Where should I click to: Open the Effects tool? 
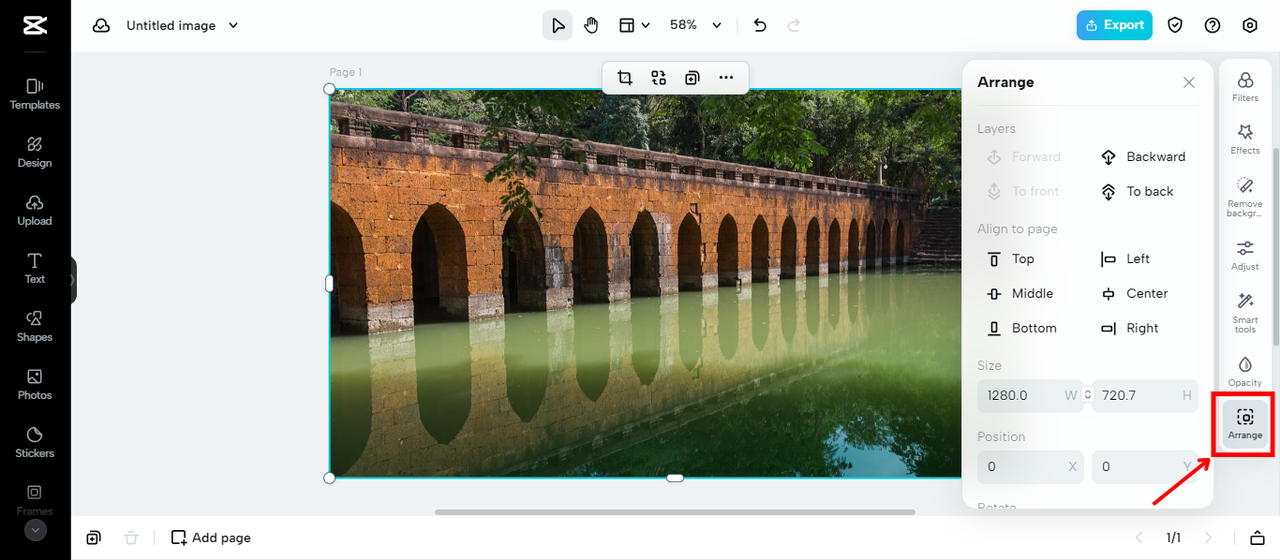click(x=1245, y=139)
